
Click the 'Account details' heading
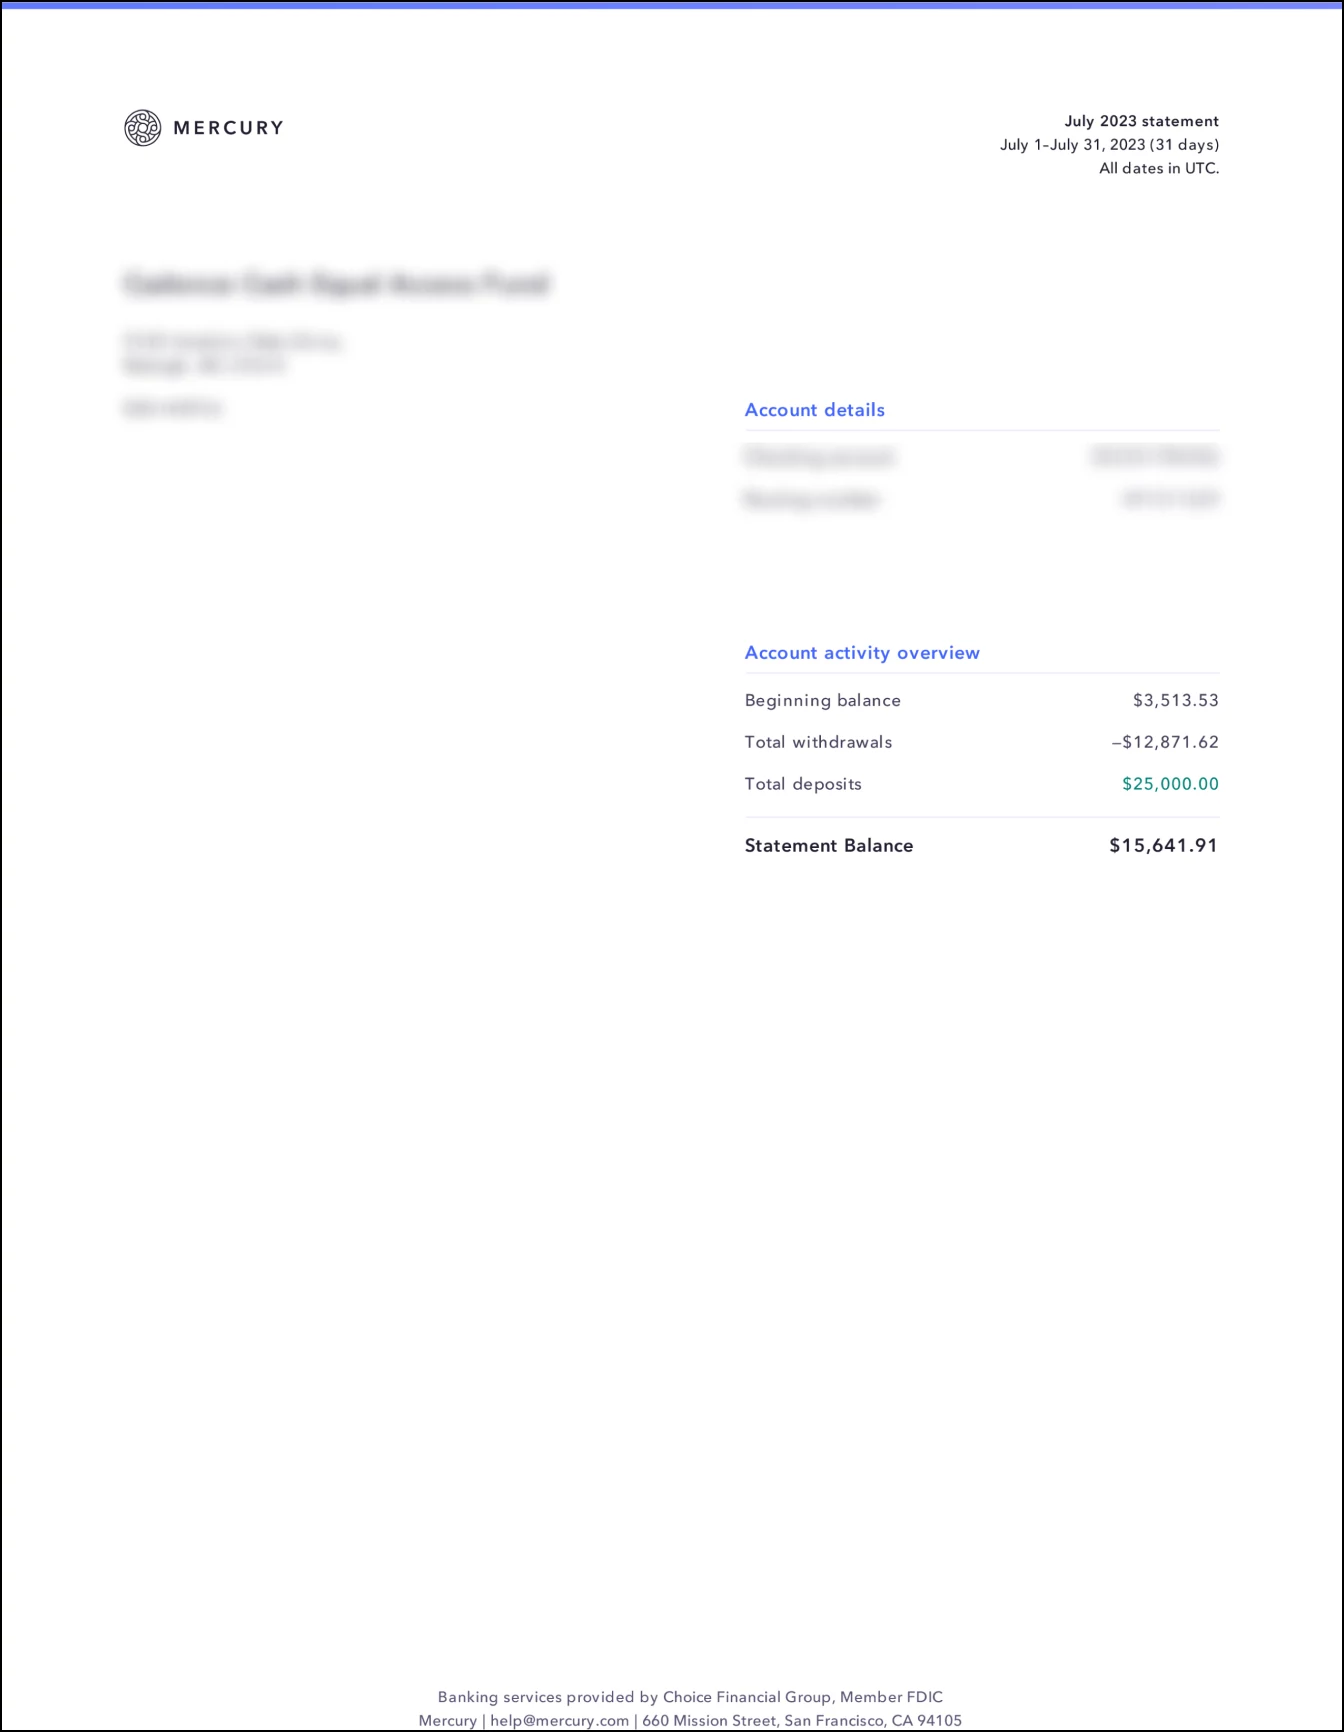pos(814,410)
